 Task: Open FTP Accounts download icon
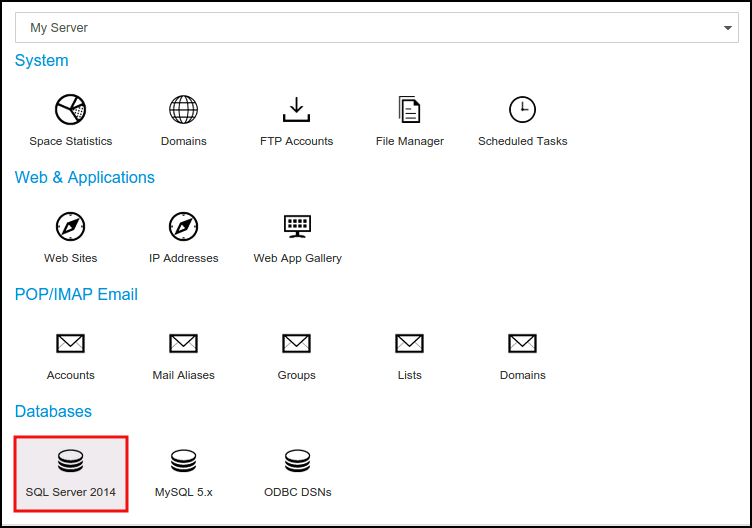(x=296, y=109)
